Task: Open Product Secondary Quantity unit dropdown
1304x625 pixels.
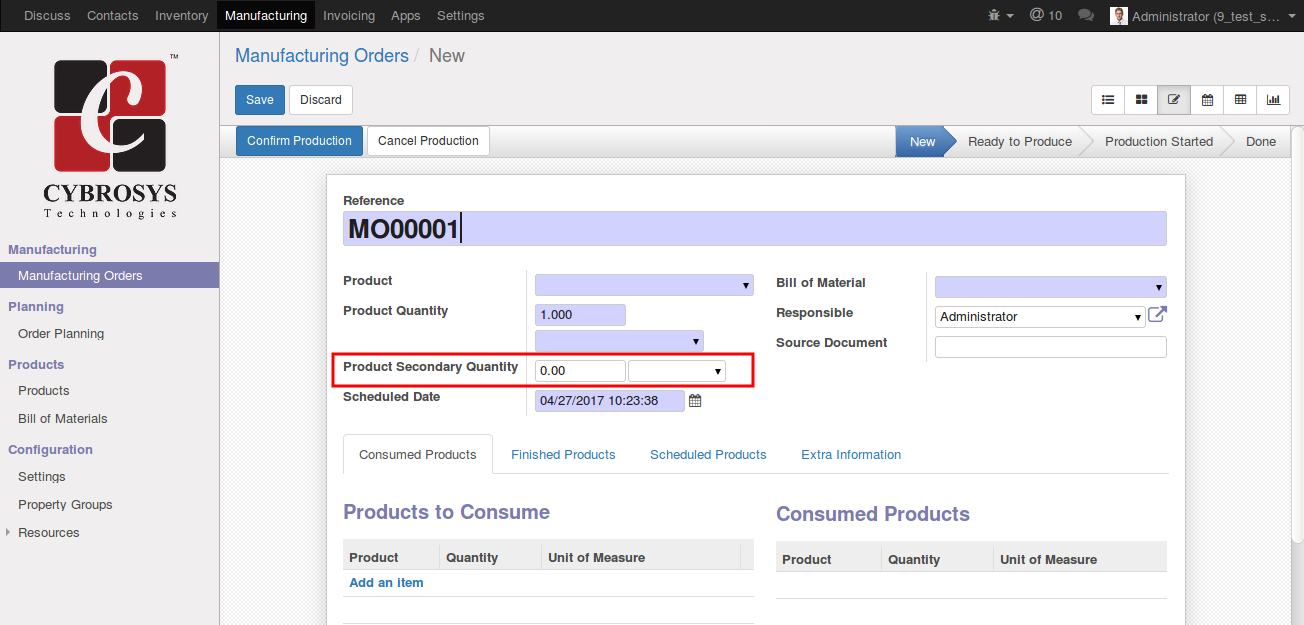Action: tap(677, 371)
